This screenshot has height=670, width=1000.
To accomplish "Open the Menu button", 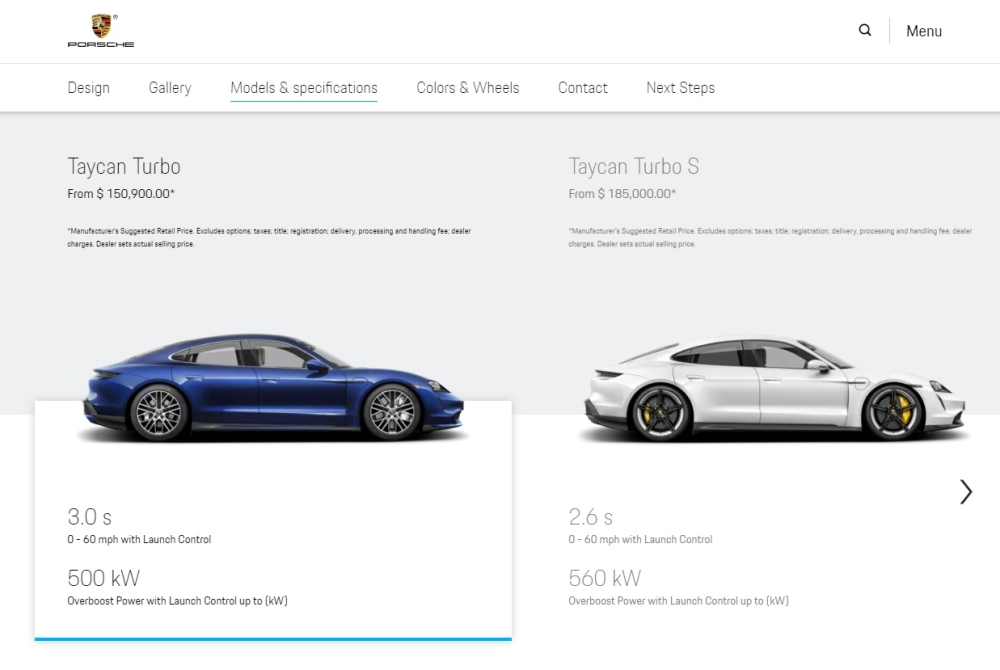I will coord(924,31).
